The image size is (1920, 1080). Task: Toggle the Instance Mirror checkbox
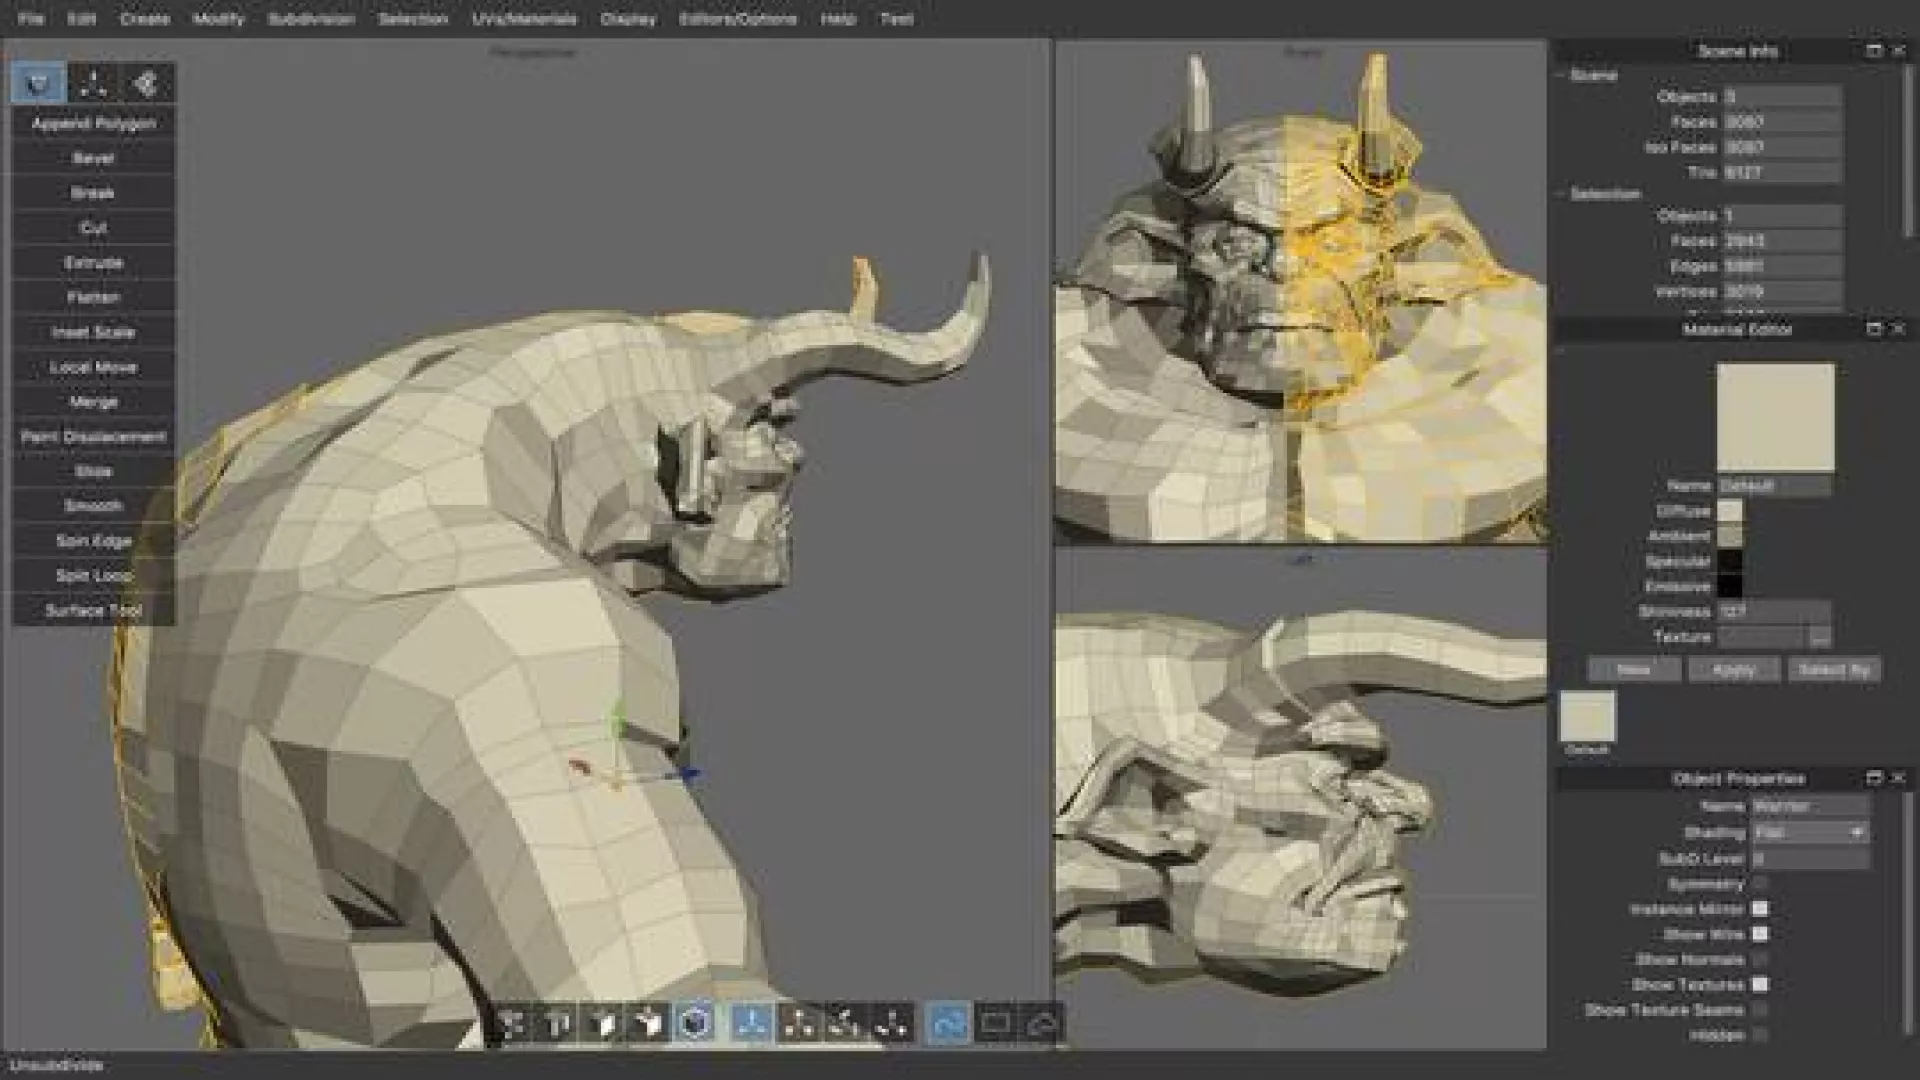pos(1760,909)
